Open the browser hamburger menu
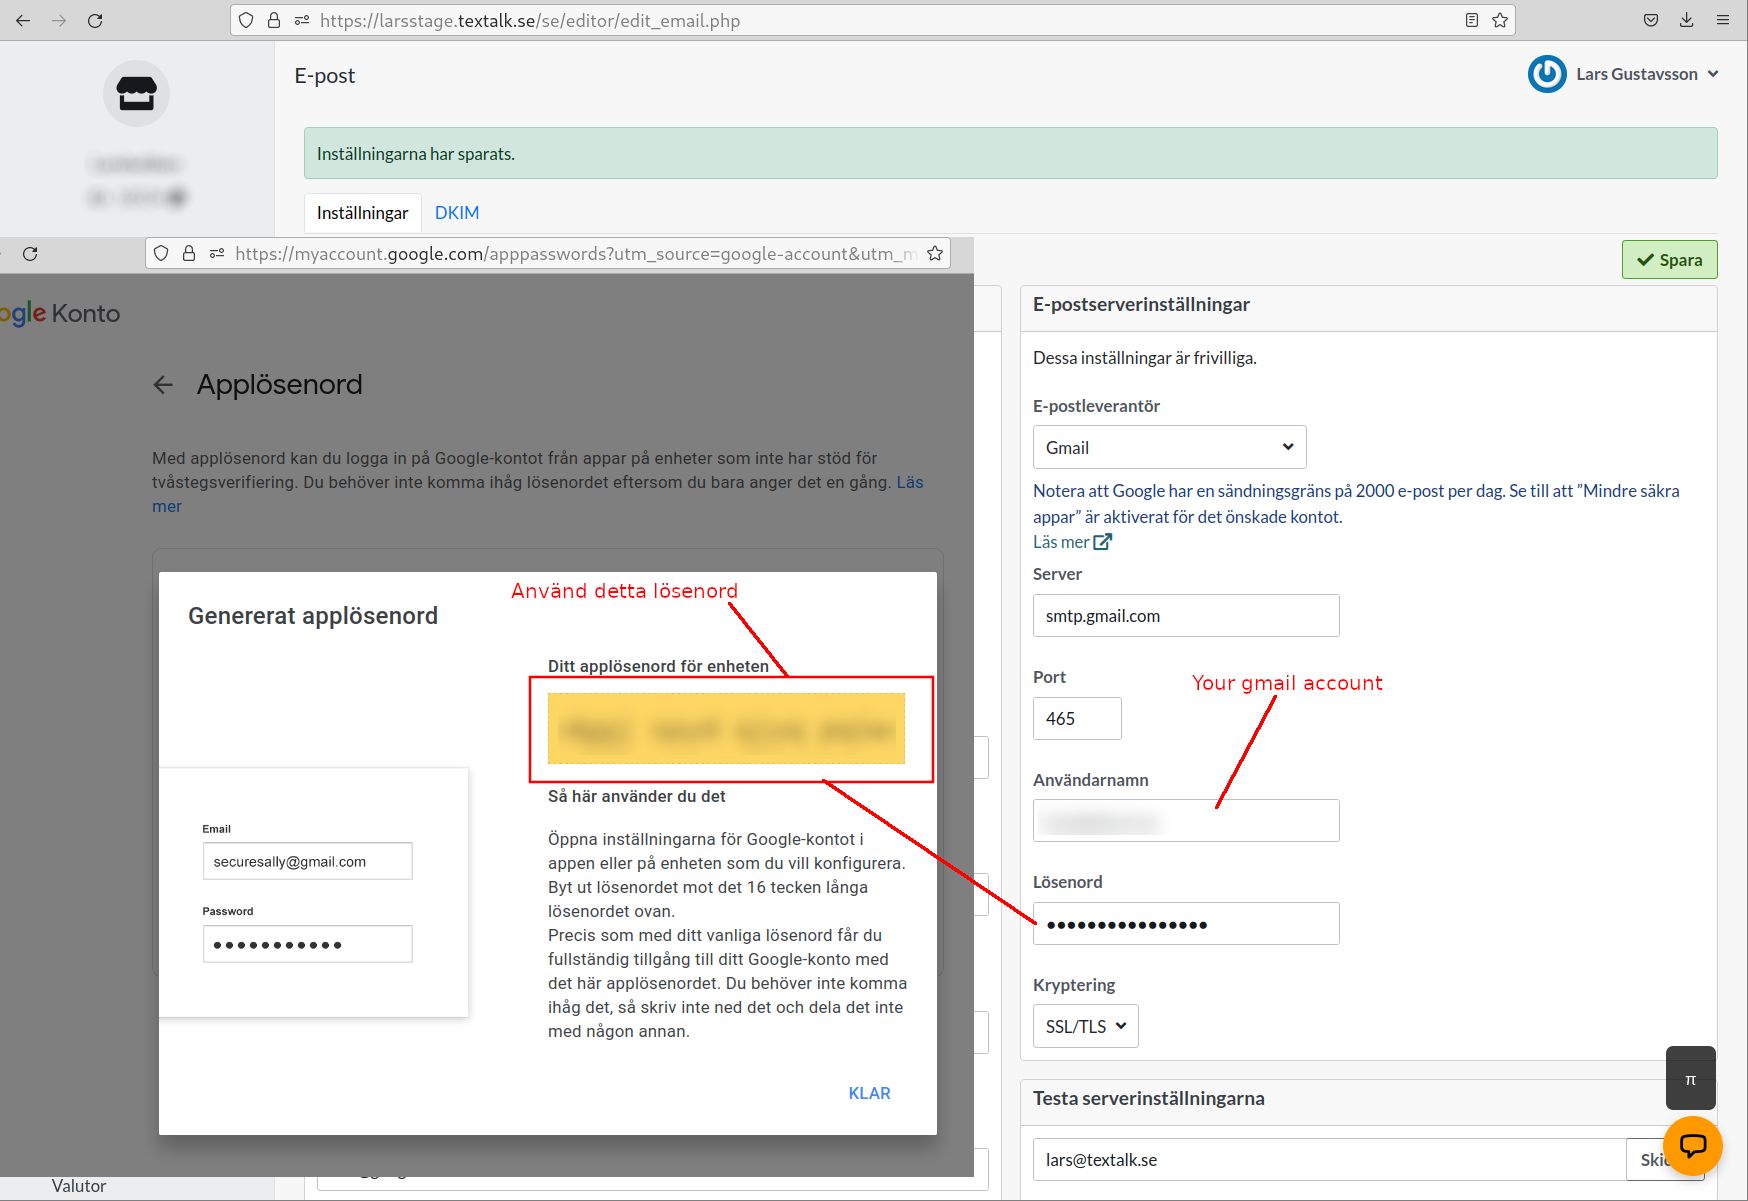The image size is (1748, 1201). [x=1722, y=20]
